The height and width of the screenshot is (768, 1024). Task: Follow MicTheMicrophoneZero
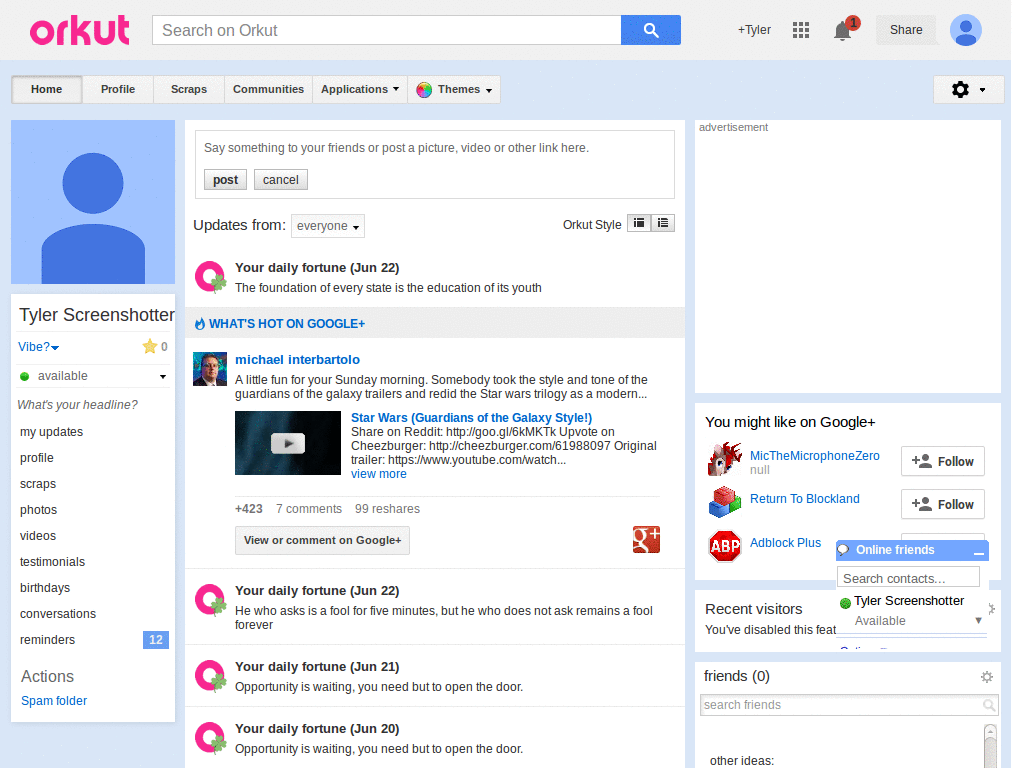tap(942, 462)
